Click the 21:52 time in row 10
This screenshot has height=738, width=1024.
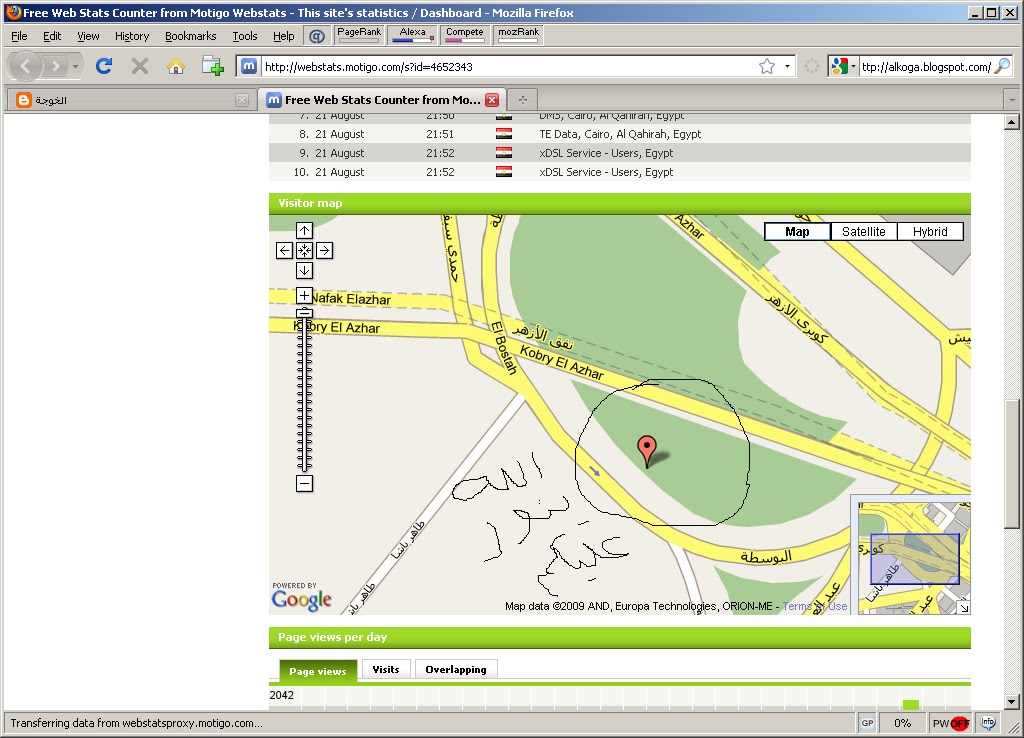(x=440, y=172)
